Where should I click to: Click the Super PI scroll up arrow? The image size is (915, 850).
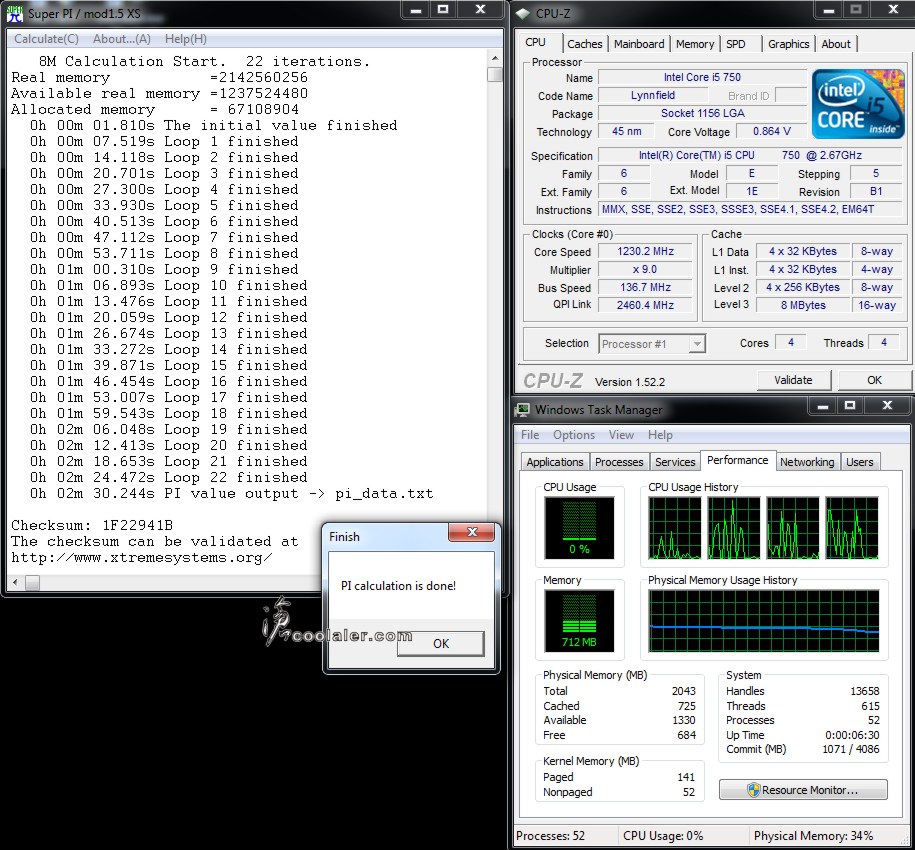click(x=495, y=58)
